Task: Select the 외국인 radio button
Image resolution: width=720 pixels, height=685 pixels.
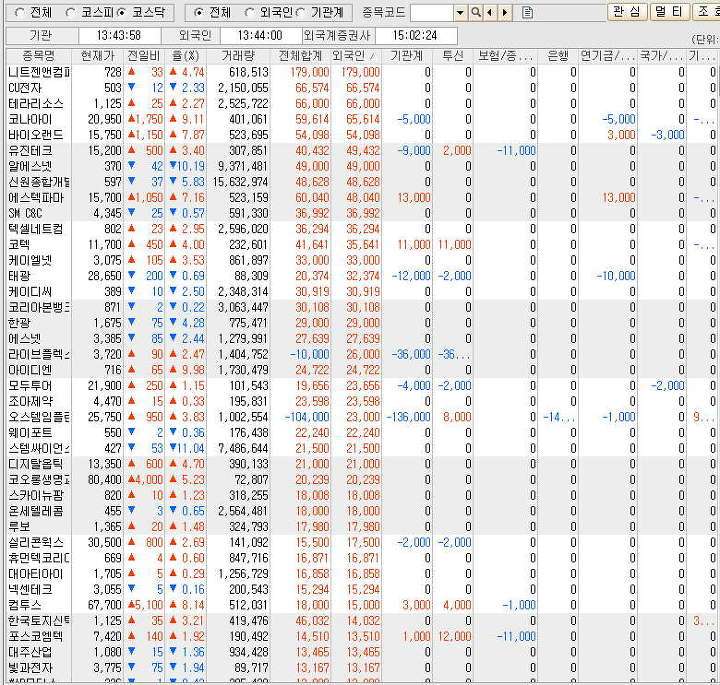Action: (x=249, y=13)
